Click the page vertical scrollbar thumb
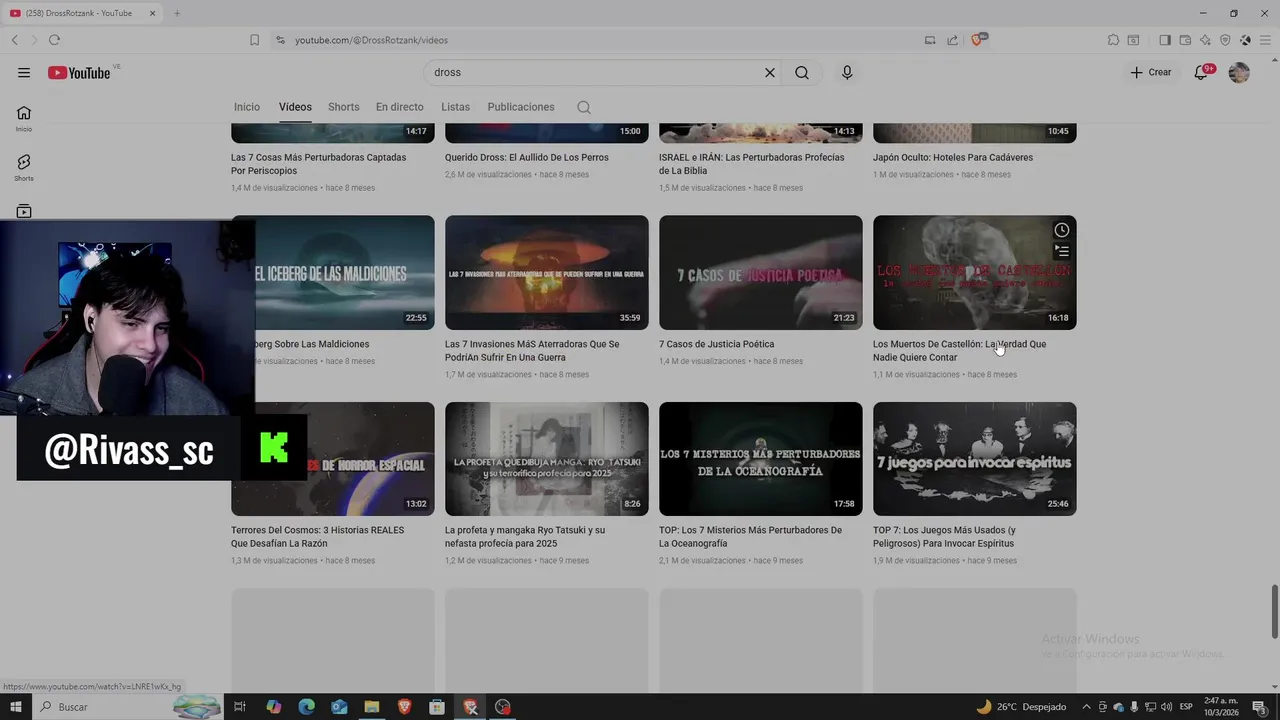The height and width of the screenshot is (720, 1280). tap(1275, 611)
